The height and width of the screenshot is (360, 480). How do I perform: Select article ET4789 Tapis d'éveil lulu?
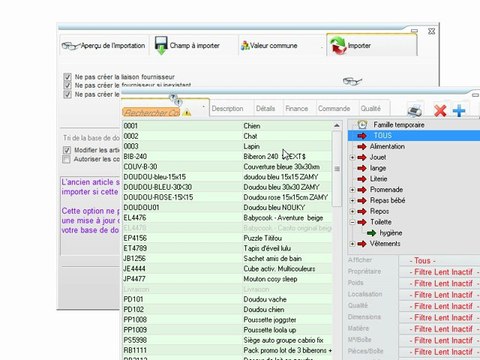coord(227,248)
